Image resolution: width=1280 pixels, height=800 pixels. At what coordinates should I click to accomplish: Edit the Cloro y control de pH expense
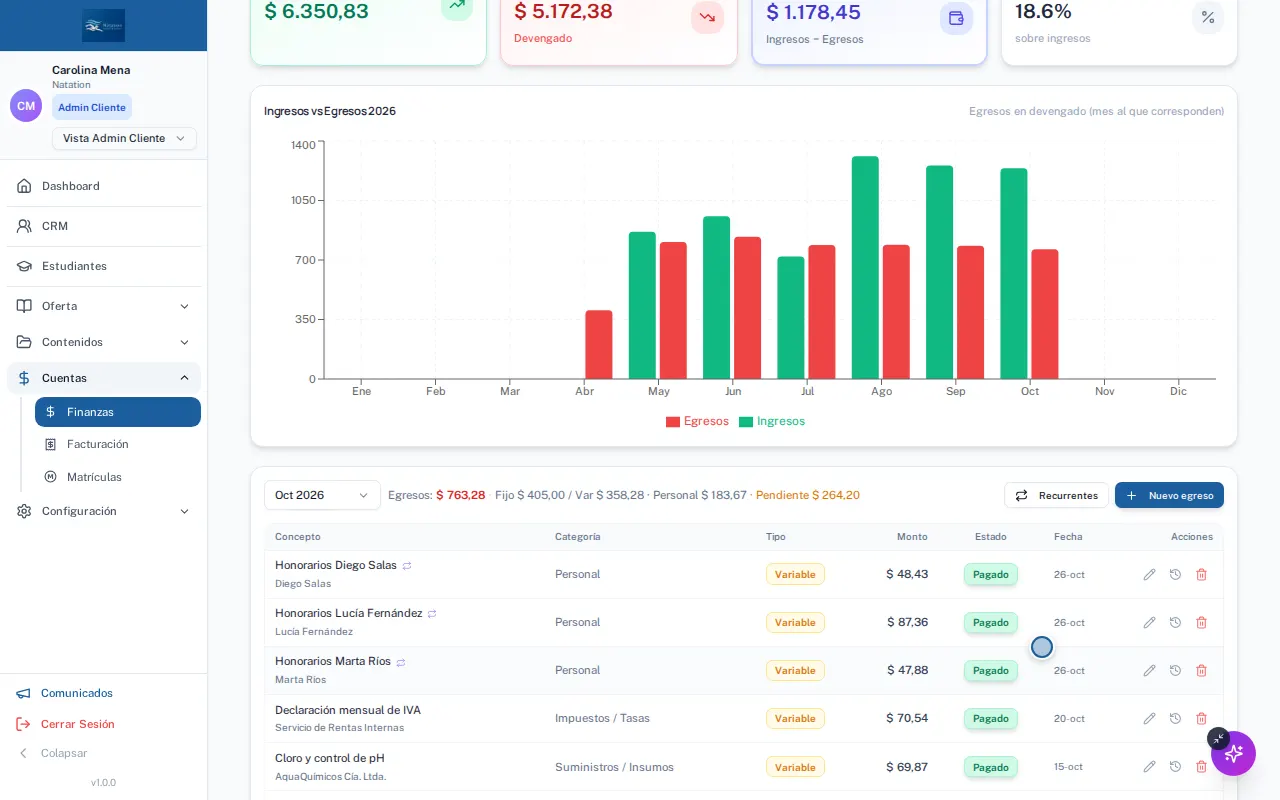click(x=1149, y=767)
